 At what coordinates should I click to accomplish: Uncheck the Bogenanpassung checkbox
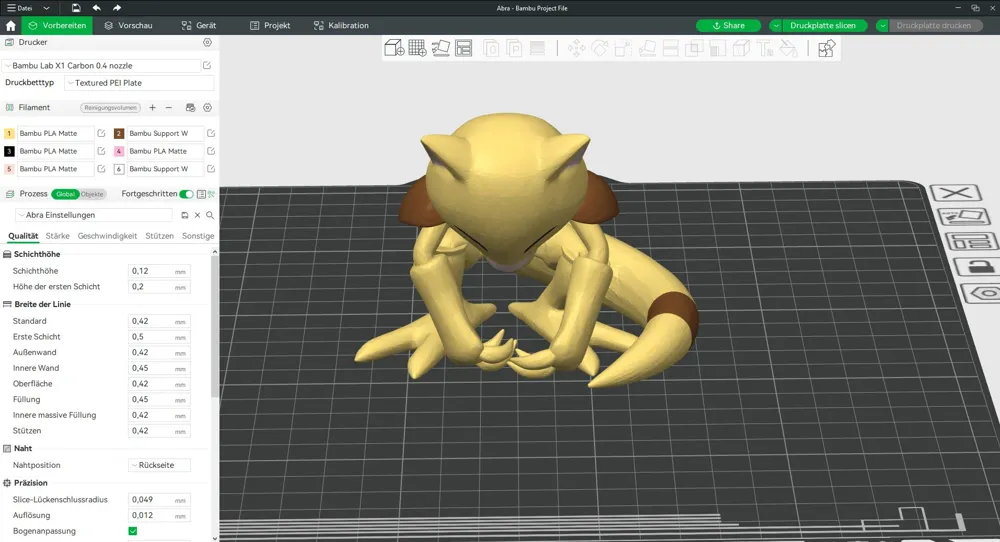pyautogui.click(x=133, y=531)
